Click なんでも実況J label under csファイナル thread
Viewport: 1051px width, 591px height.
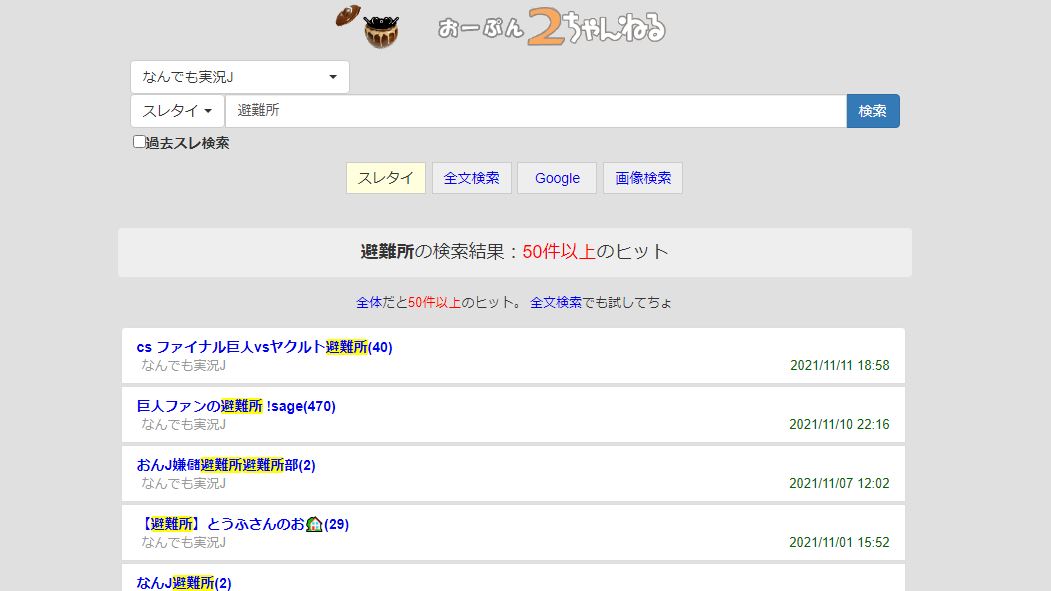[x=183, y=366]
